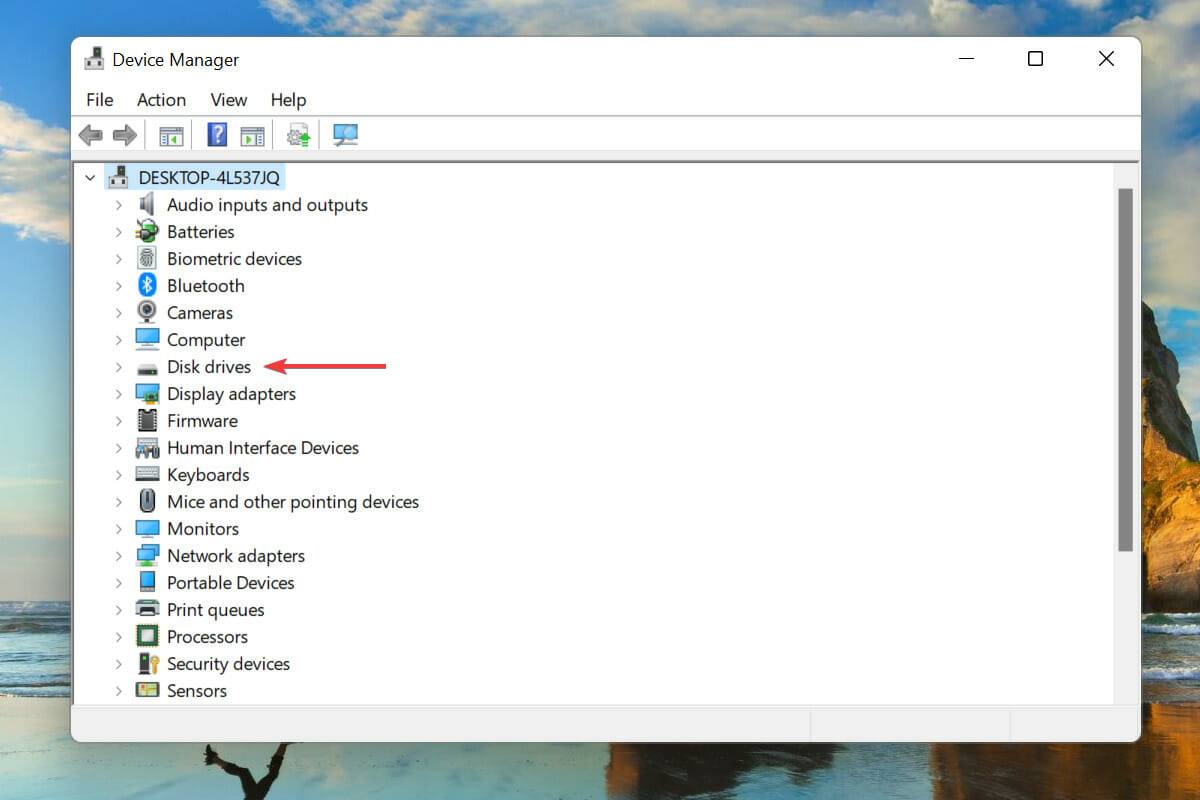Open the View menu
Screen dimensions: 1200x800
point(228,100)
